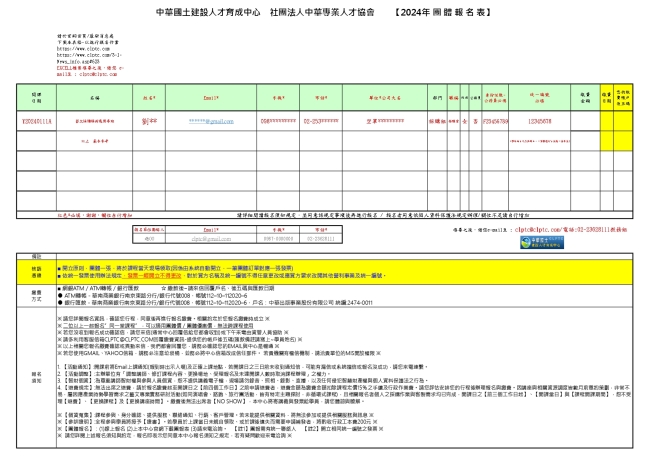Click the ATM轉帳 payment line with bank code 008
This screenshot has height=460, width=650.
click(x=153, y=295)
